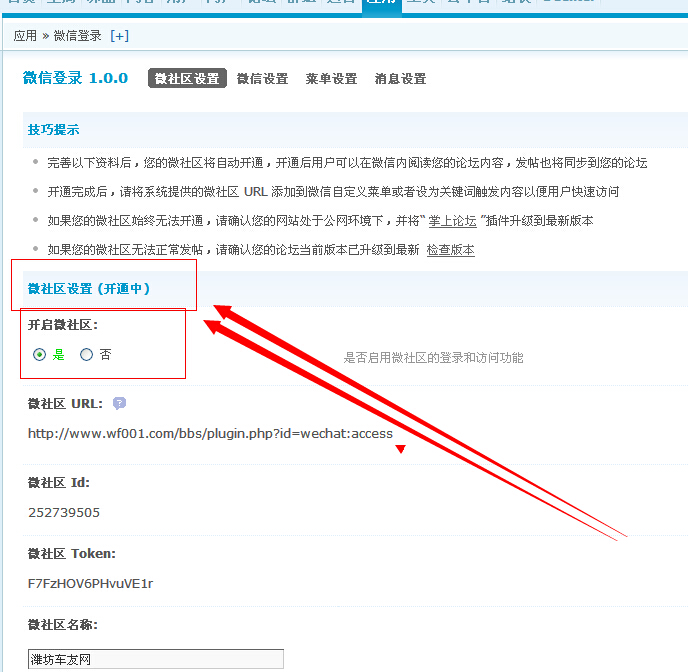
Task: Click the tip starting with 开通完成后
Action: coord(333,192)
